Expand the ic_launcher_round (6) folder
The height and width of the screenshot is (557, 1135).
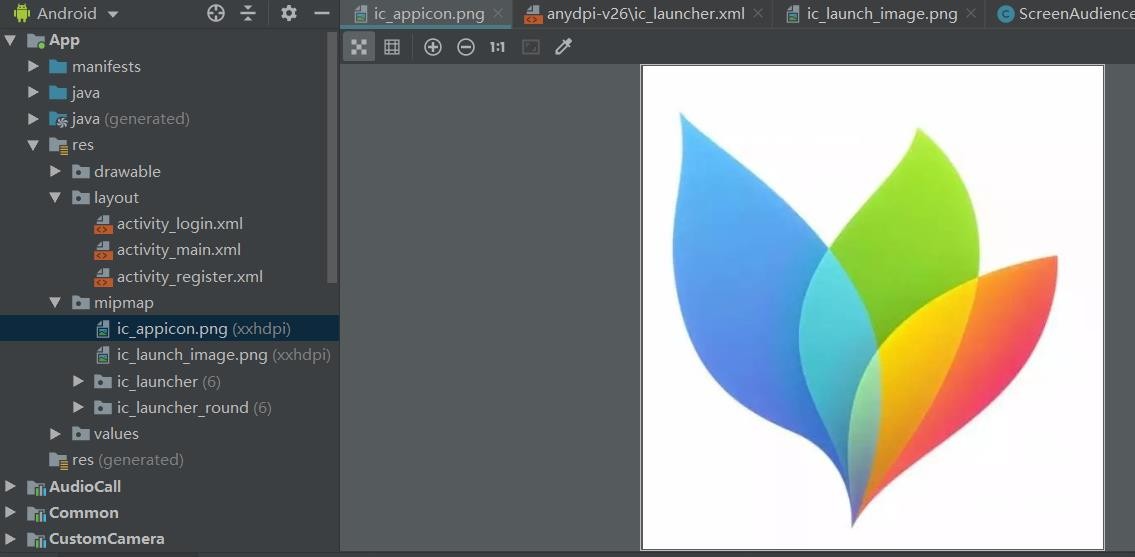tap(78, 407)
